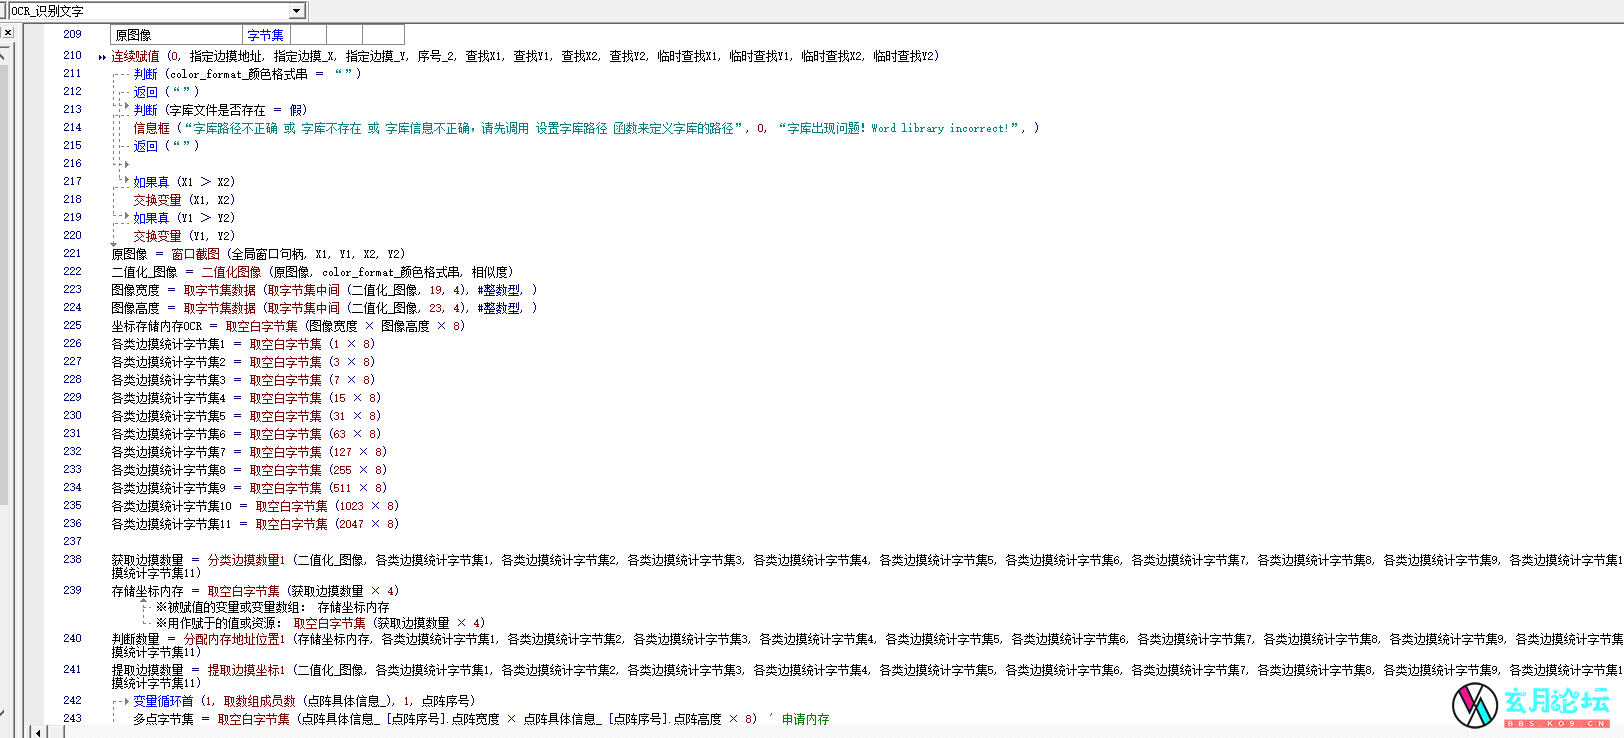Click the ※用作赋于的值或资源 hint row

click(321, 623)
